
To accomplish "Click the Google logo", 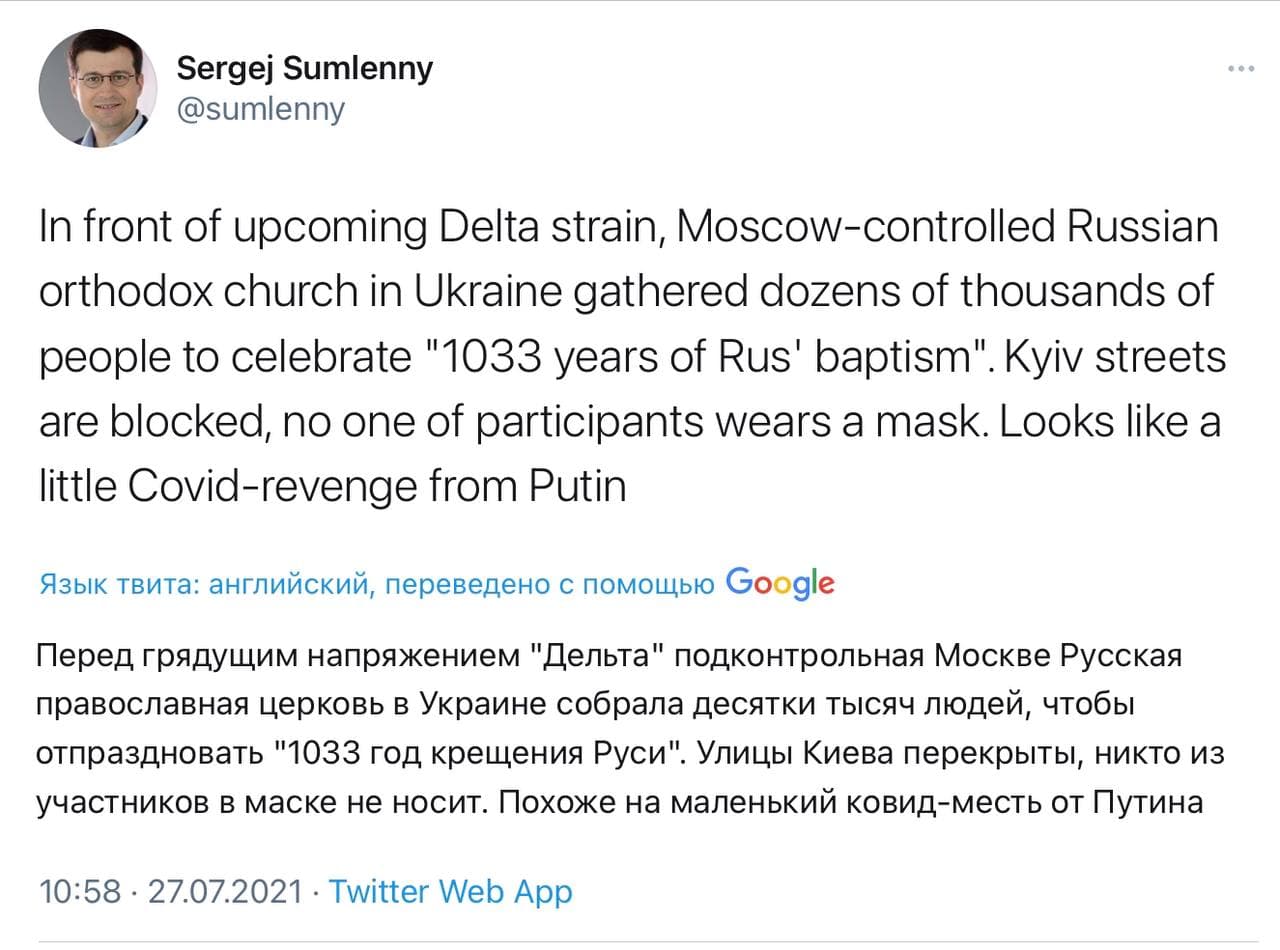I will (x=780, y=583).
